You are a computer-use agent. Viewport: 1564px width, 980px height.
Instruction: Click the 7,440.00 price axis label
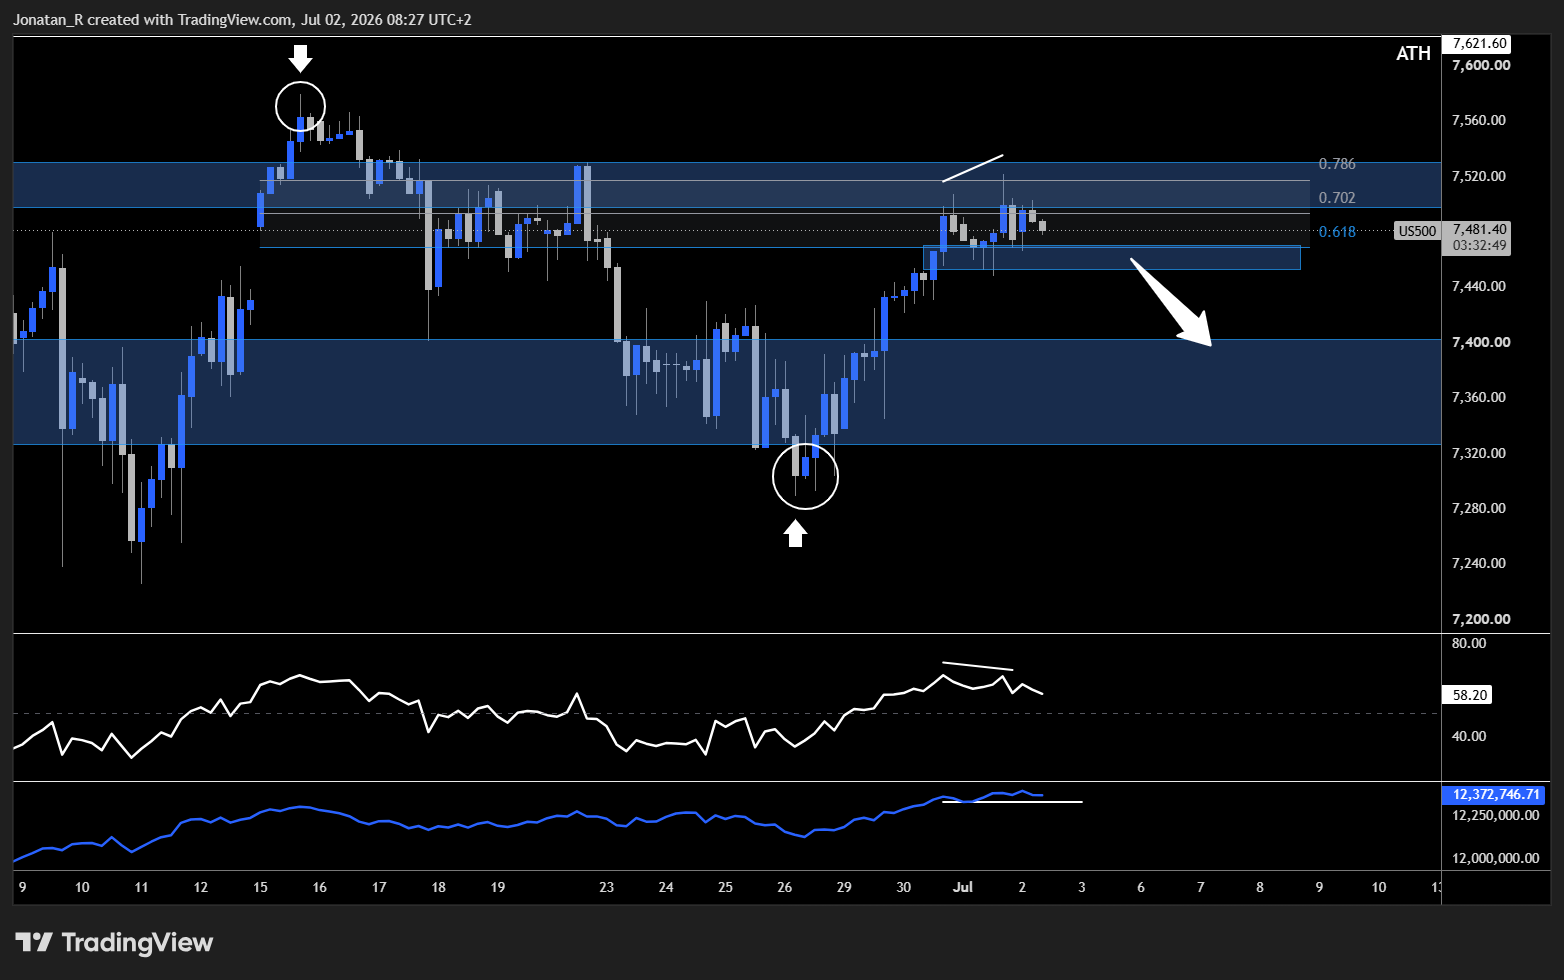[x=1478, y=286]
